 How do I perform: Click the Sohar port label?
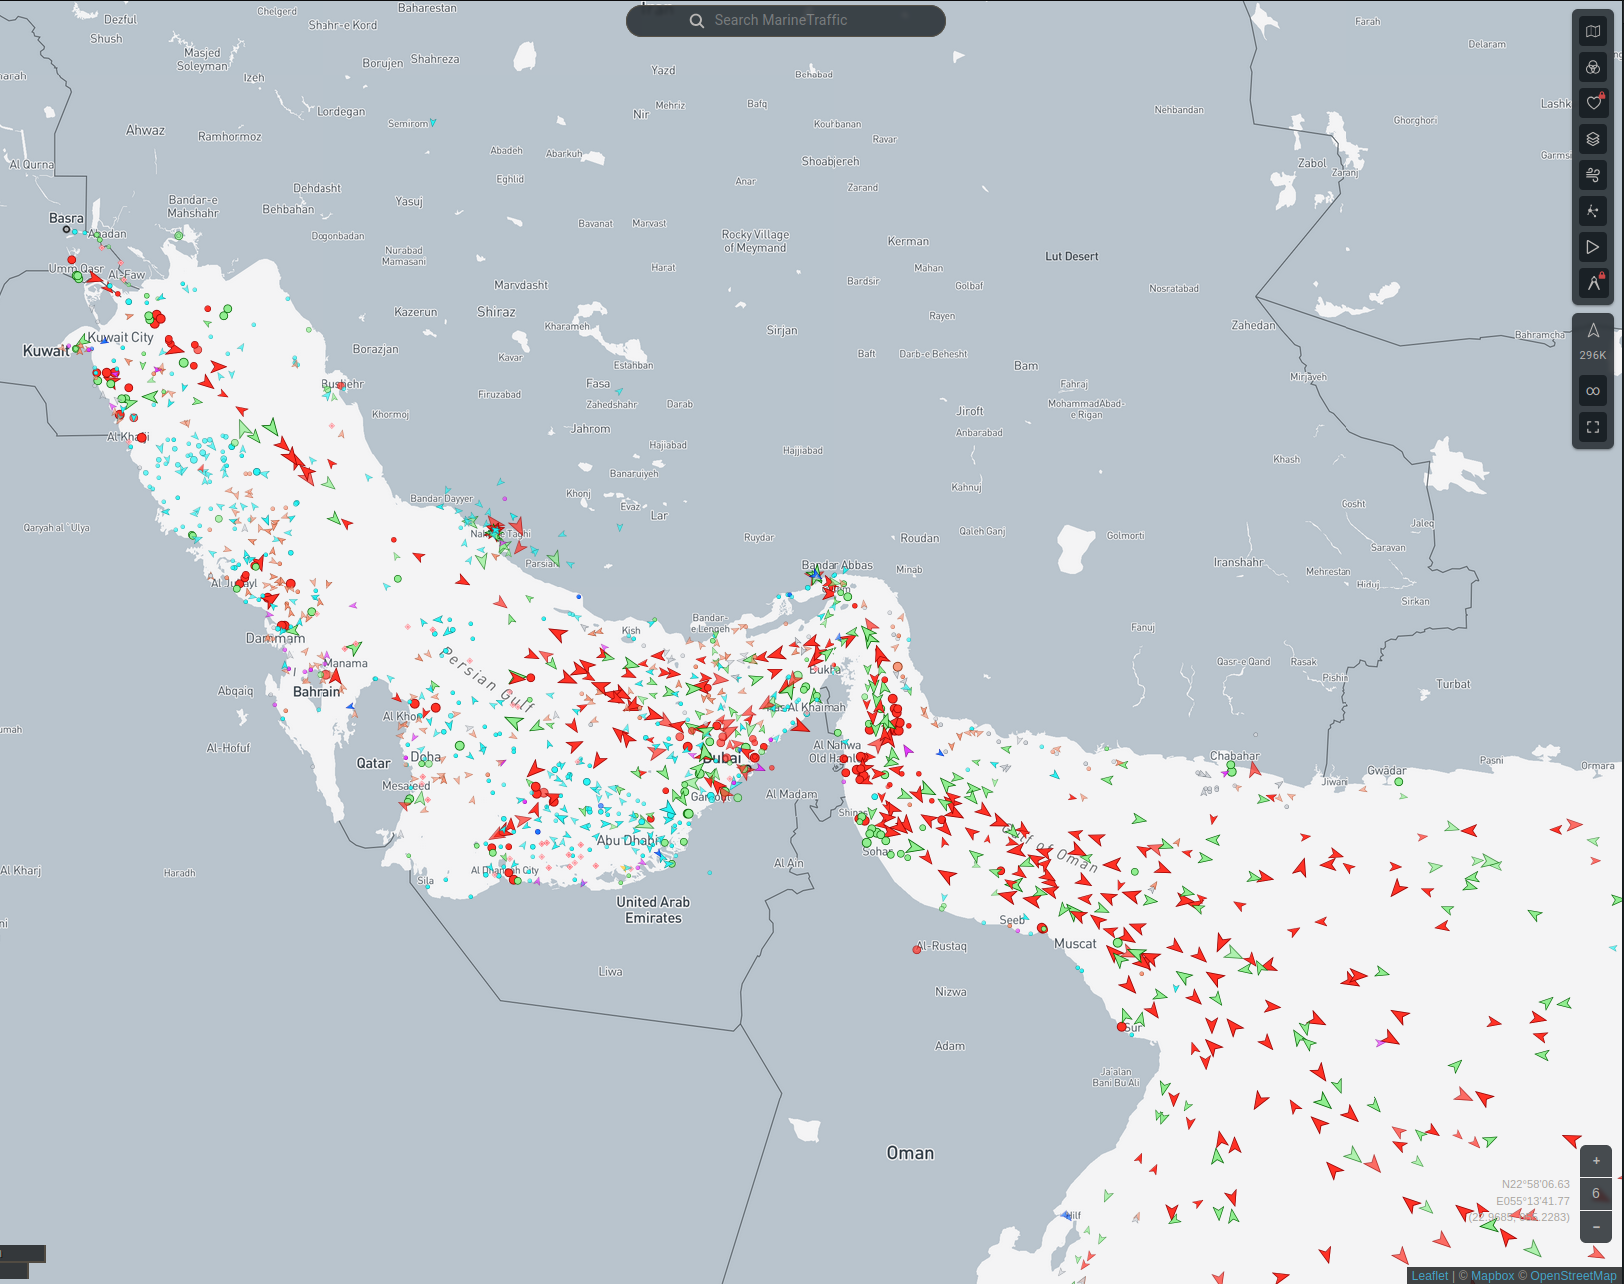pyautogui.click(x=877, y=852)
